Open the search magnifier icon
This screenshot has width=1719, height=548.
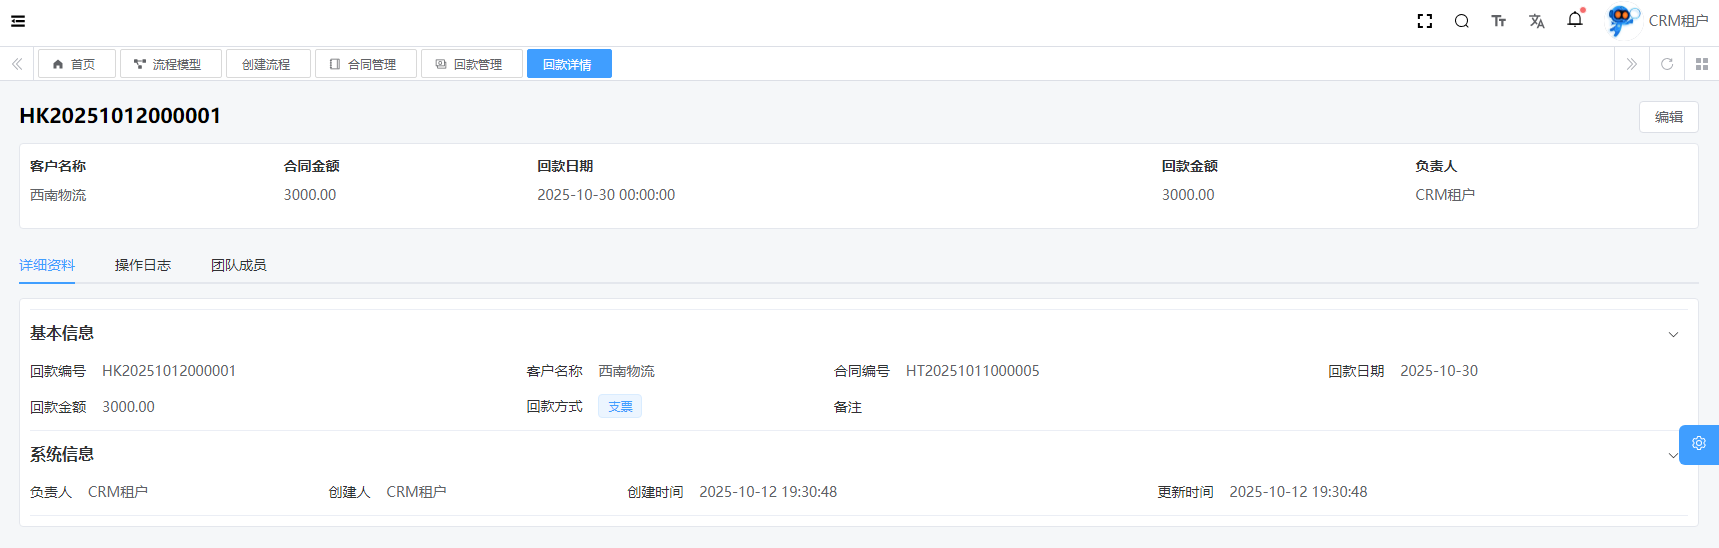(1462, 21)
